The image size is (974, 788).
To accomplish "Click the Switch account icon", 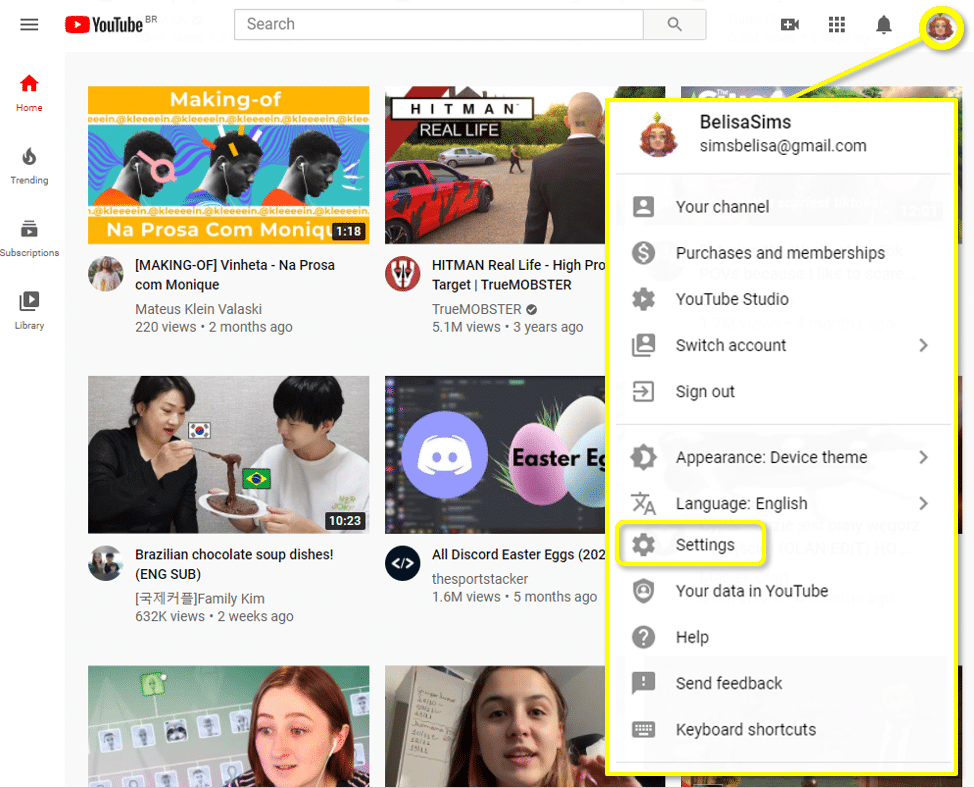I will point(643,345).
